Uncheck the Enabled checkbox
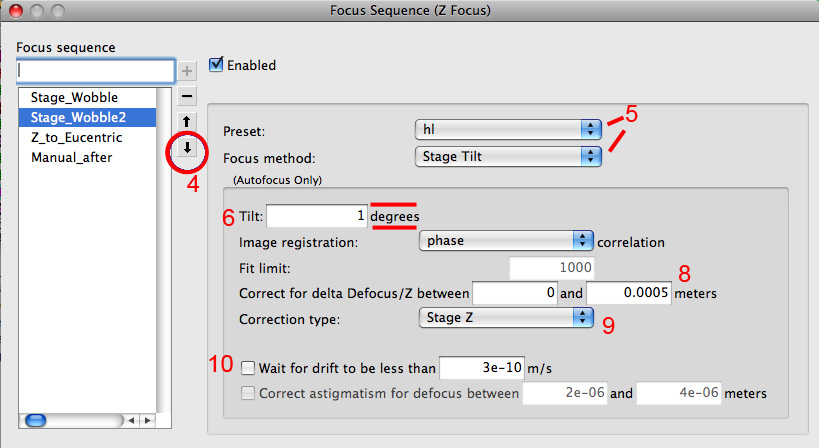 [216, 64]
